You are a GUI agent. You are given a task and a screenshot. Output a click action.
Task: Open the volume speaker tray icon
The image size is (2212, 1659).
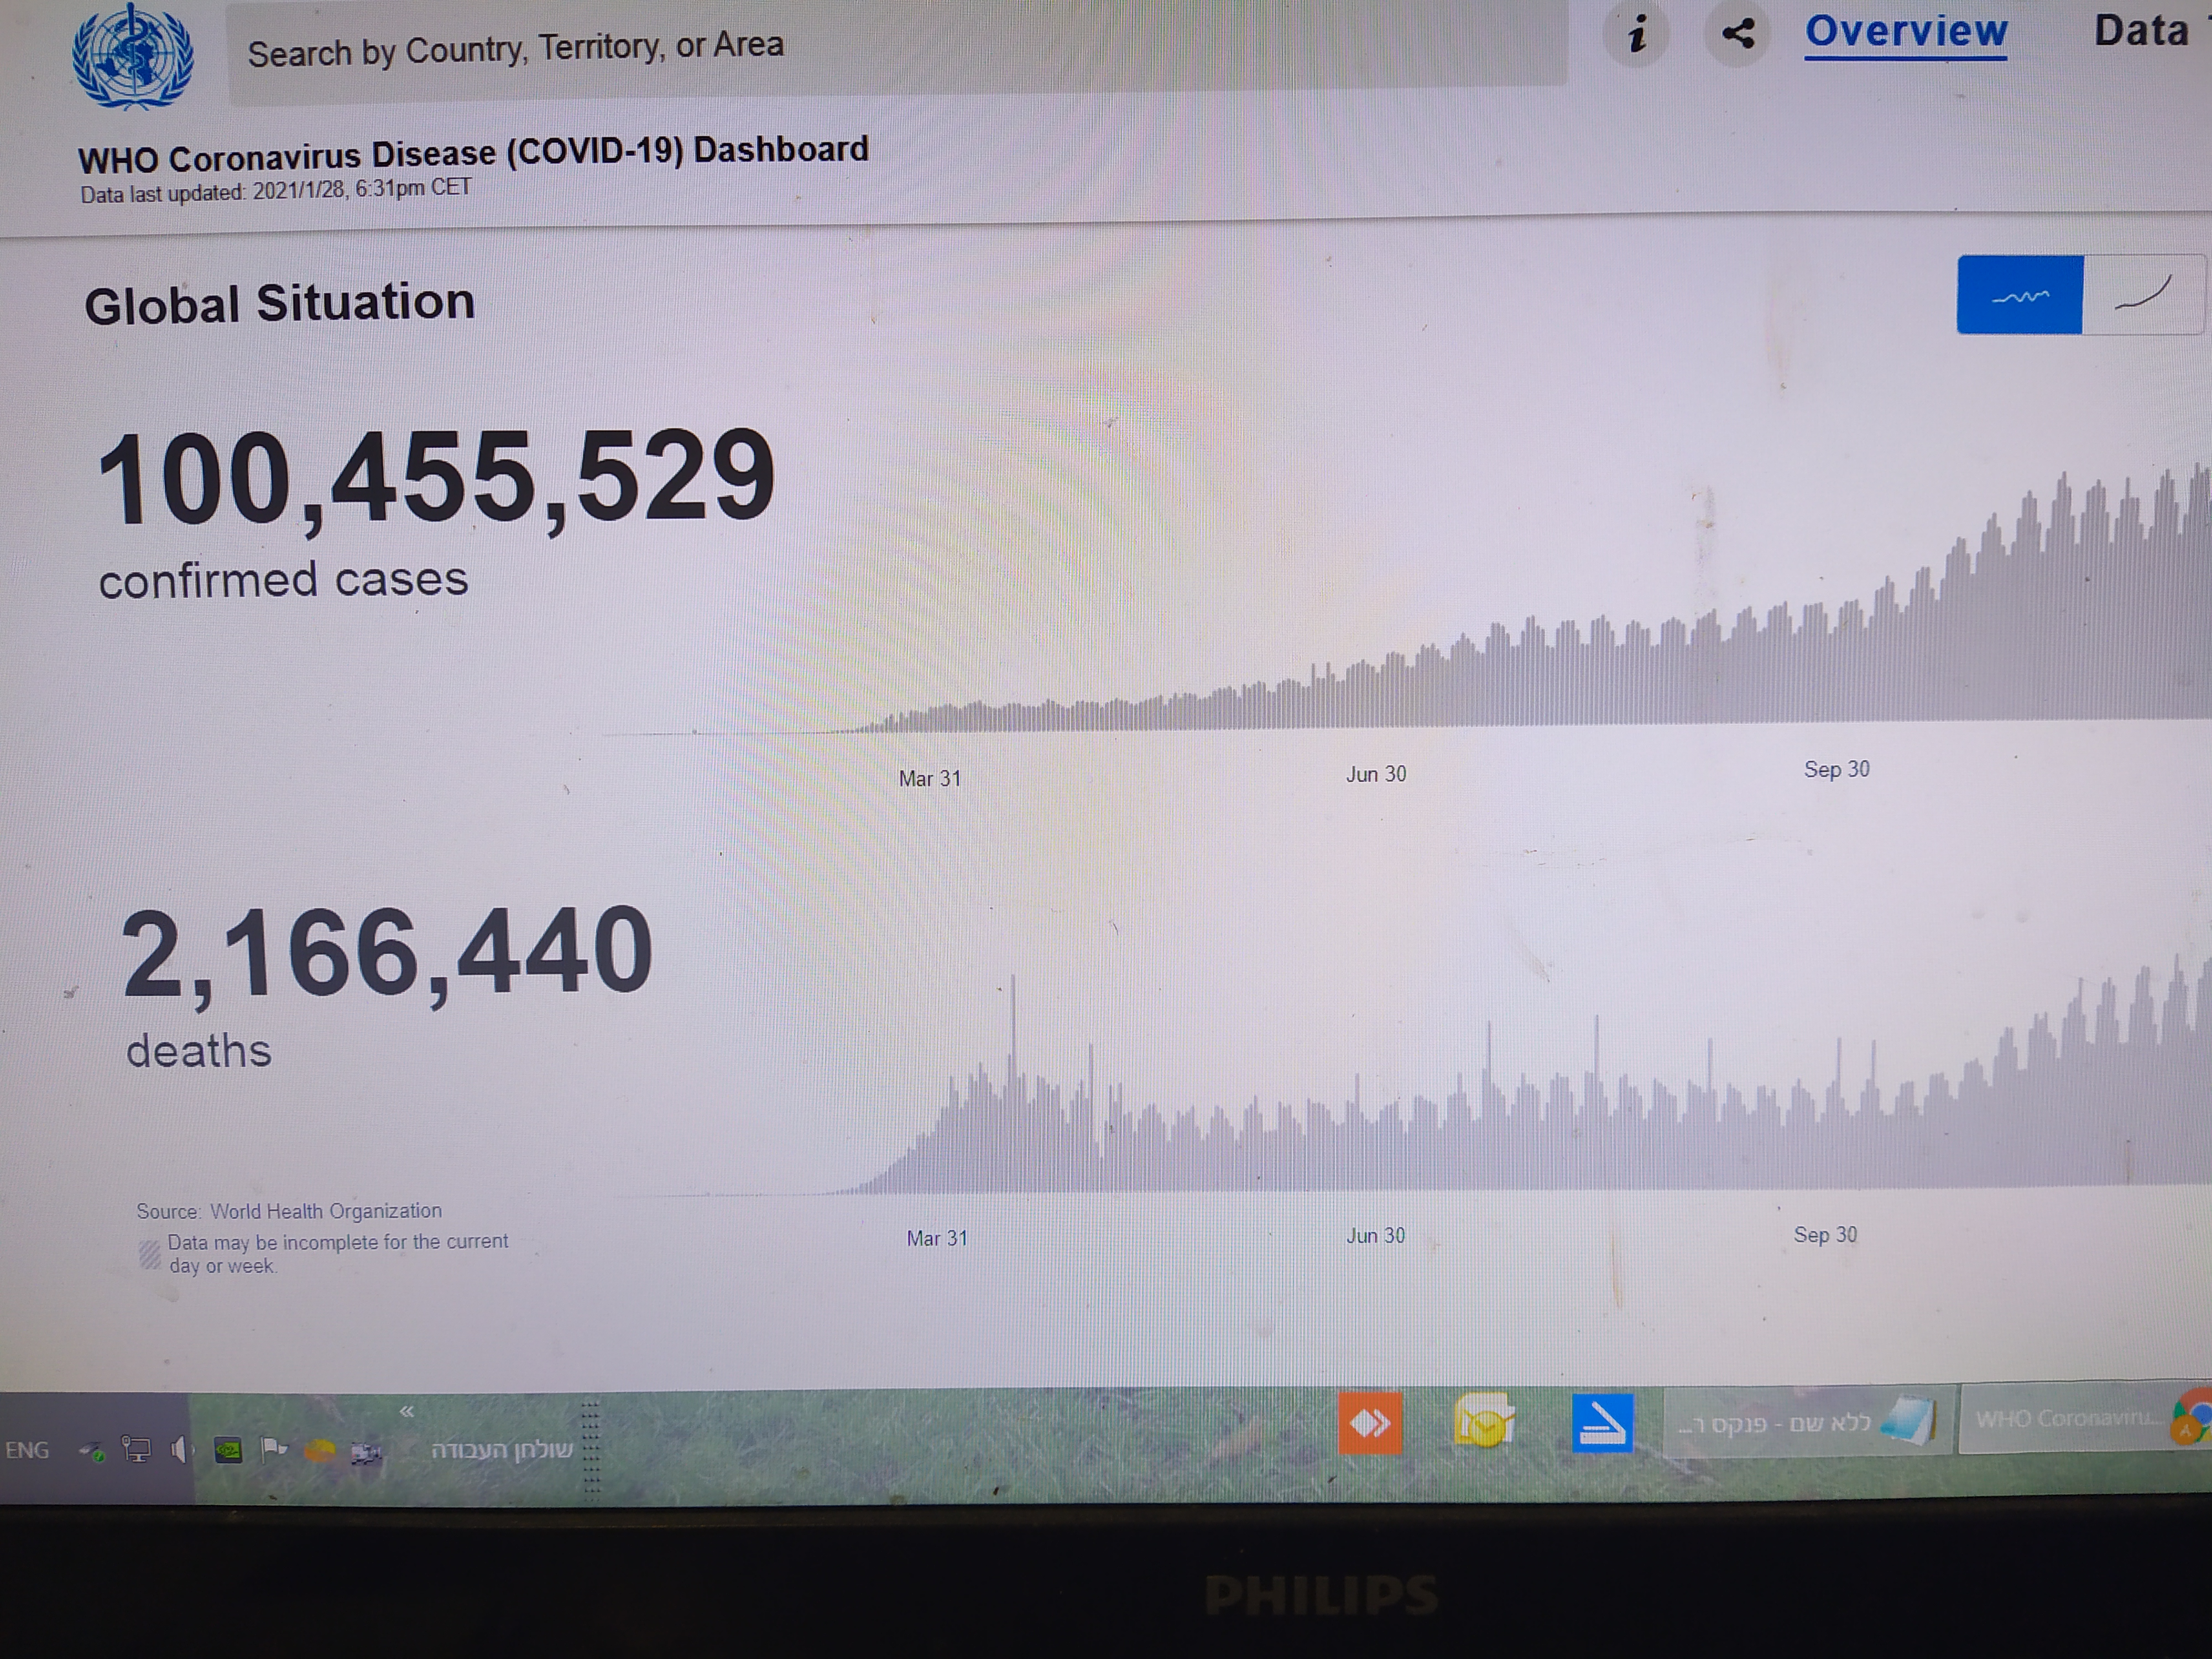[179, 1449]
